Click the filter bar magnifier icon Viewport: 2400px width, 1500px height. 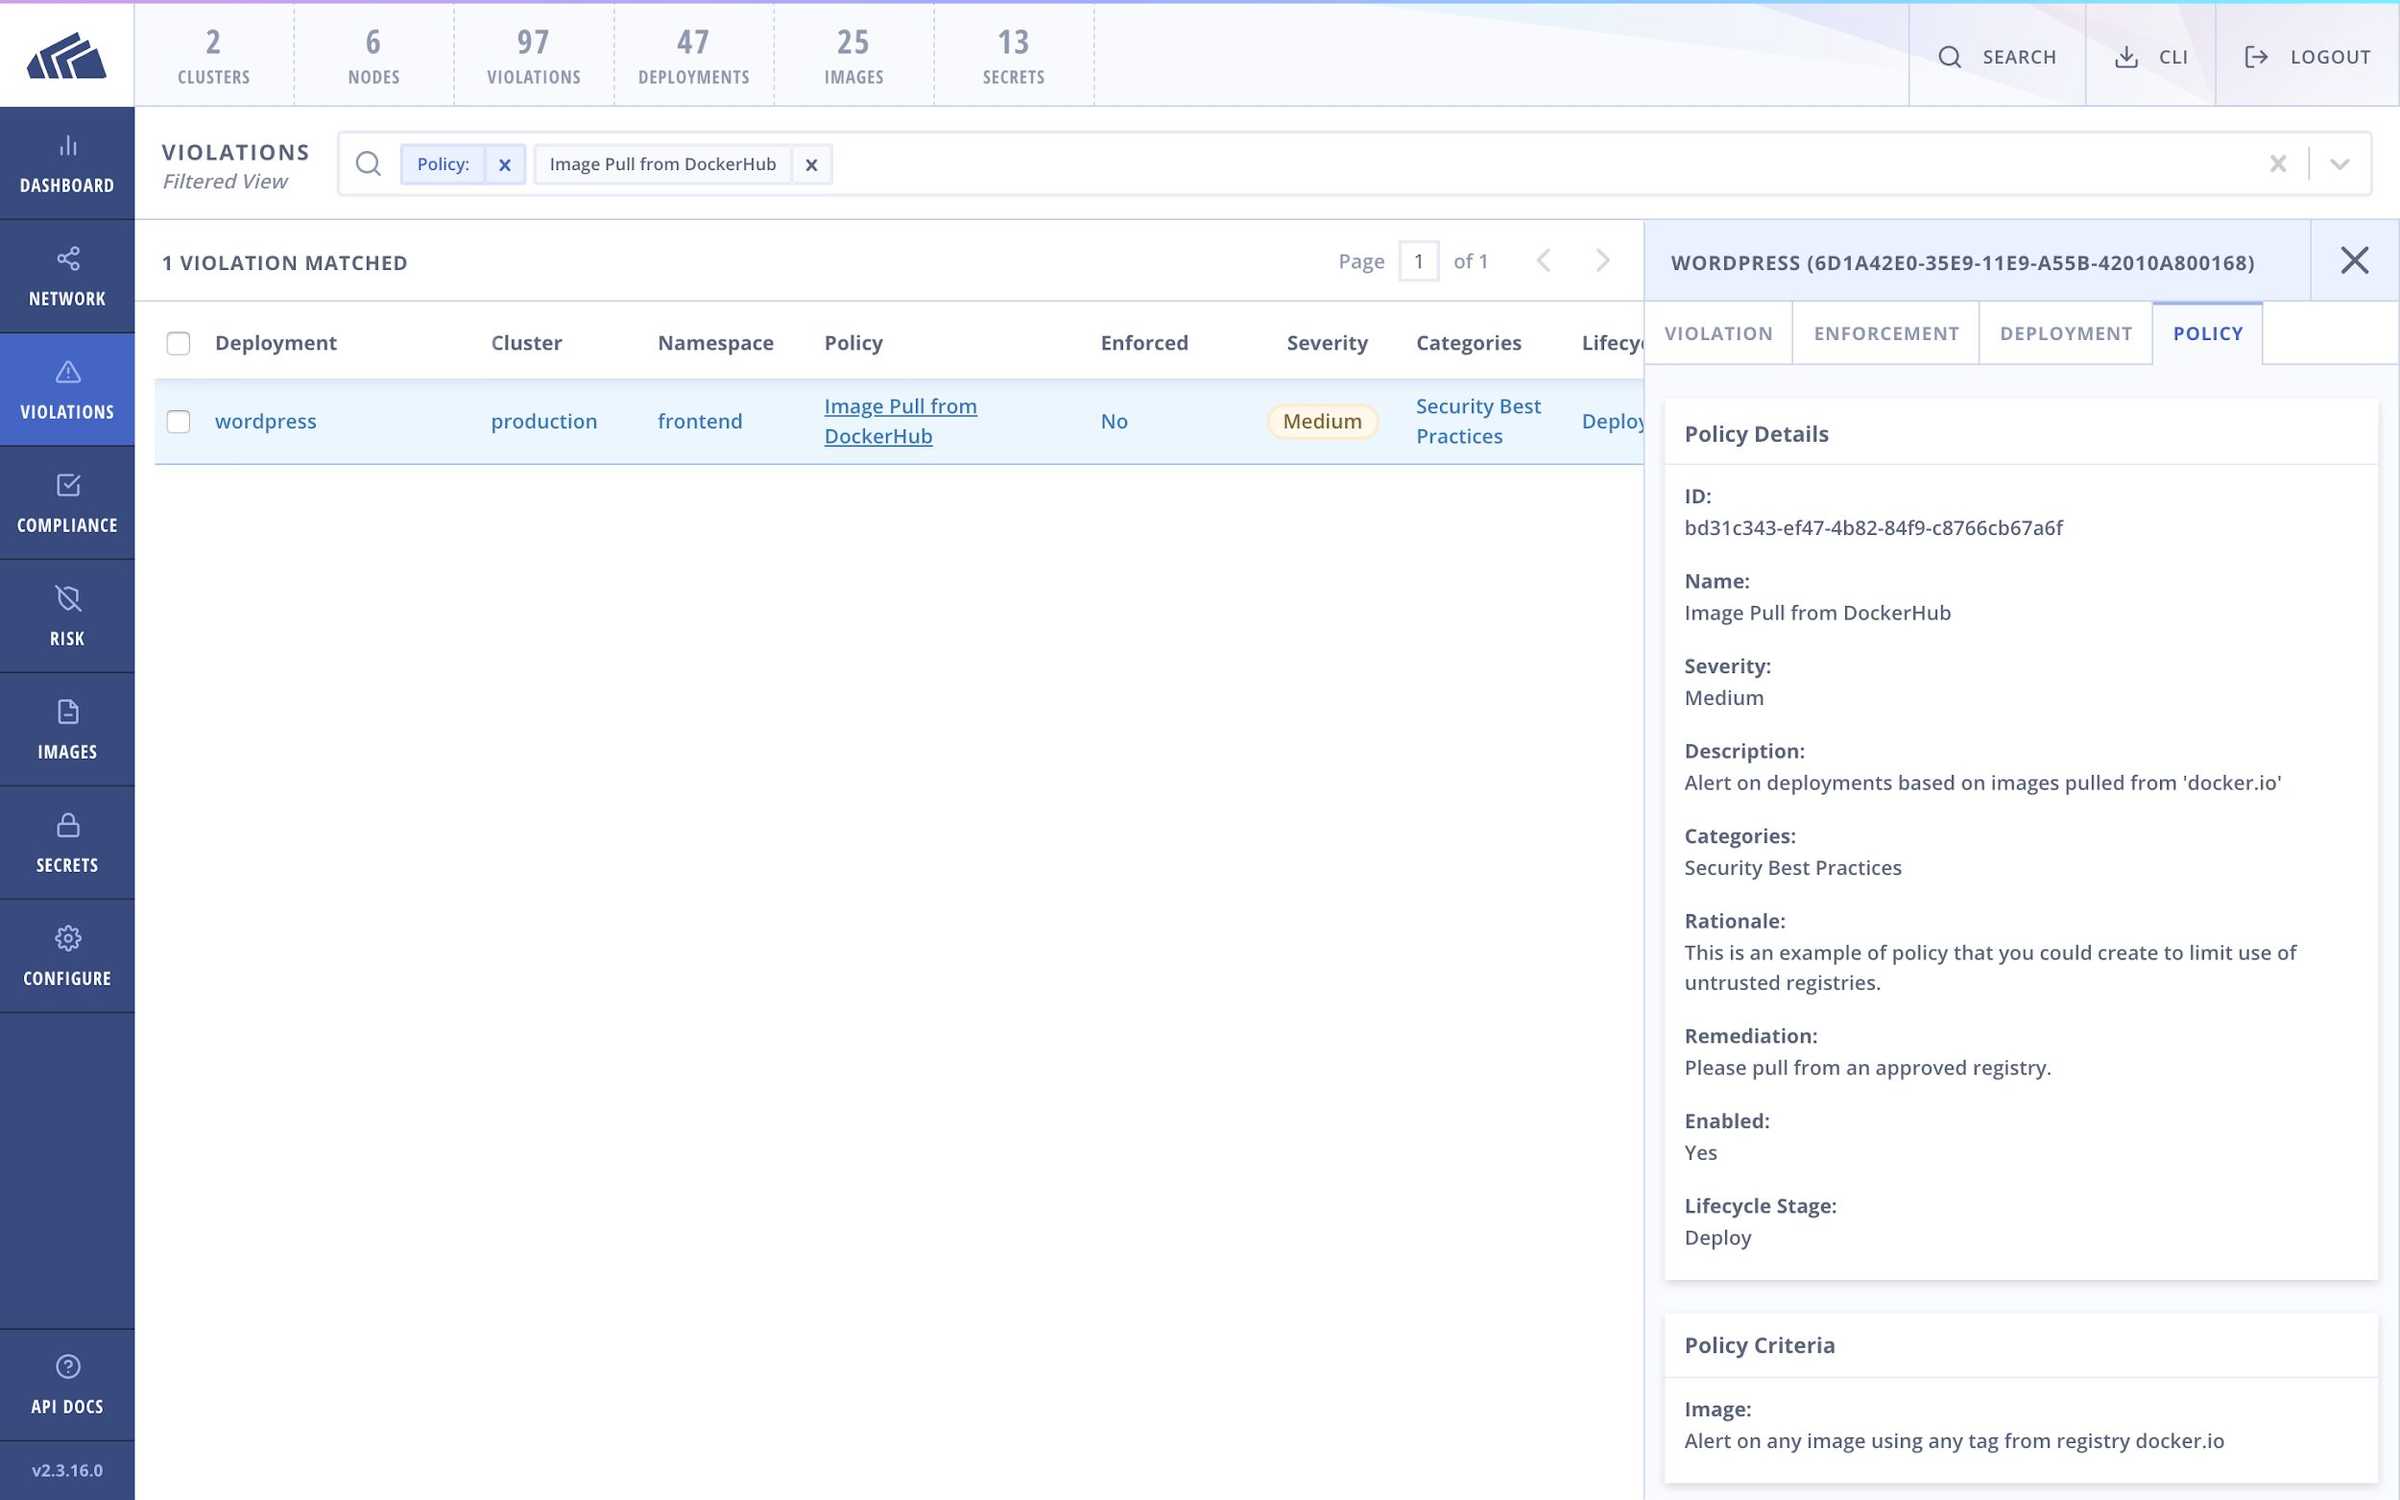[368, 164]
